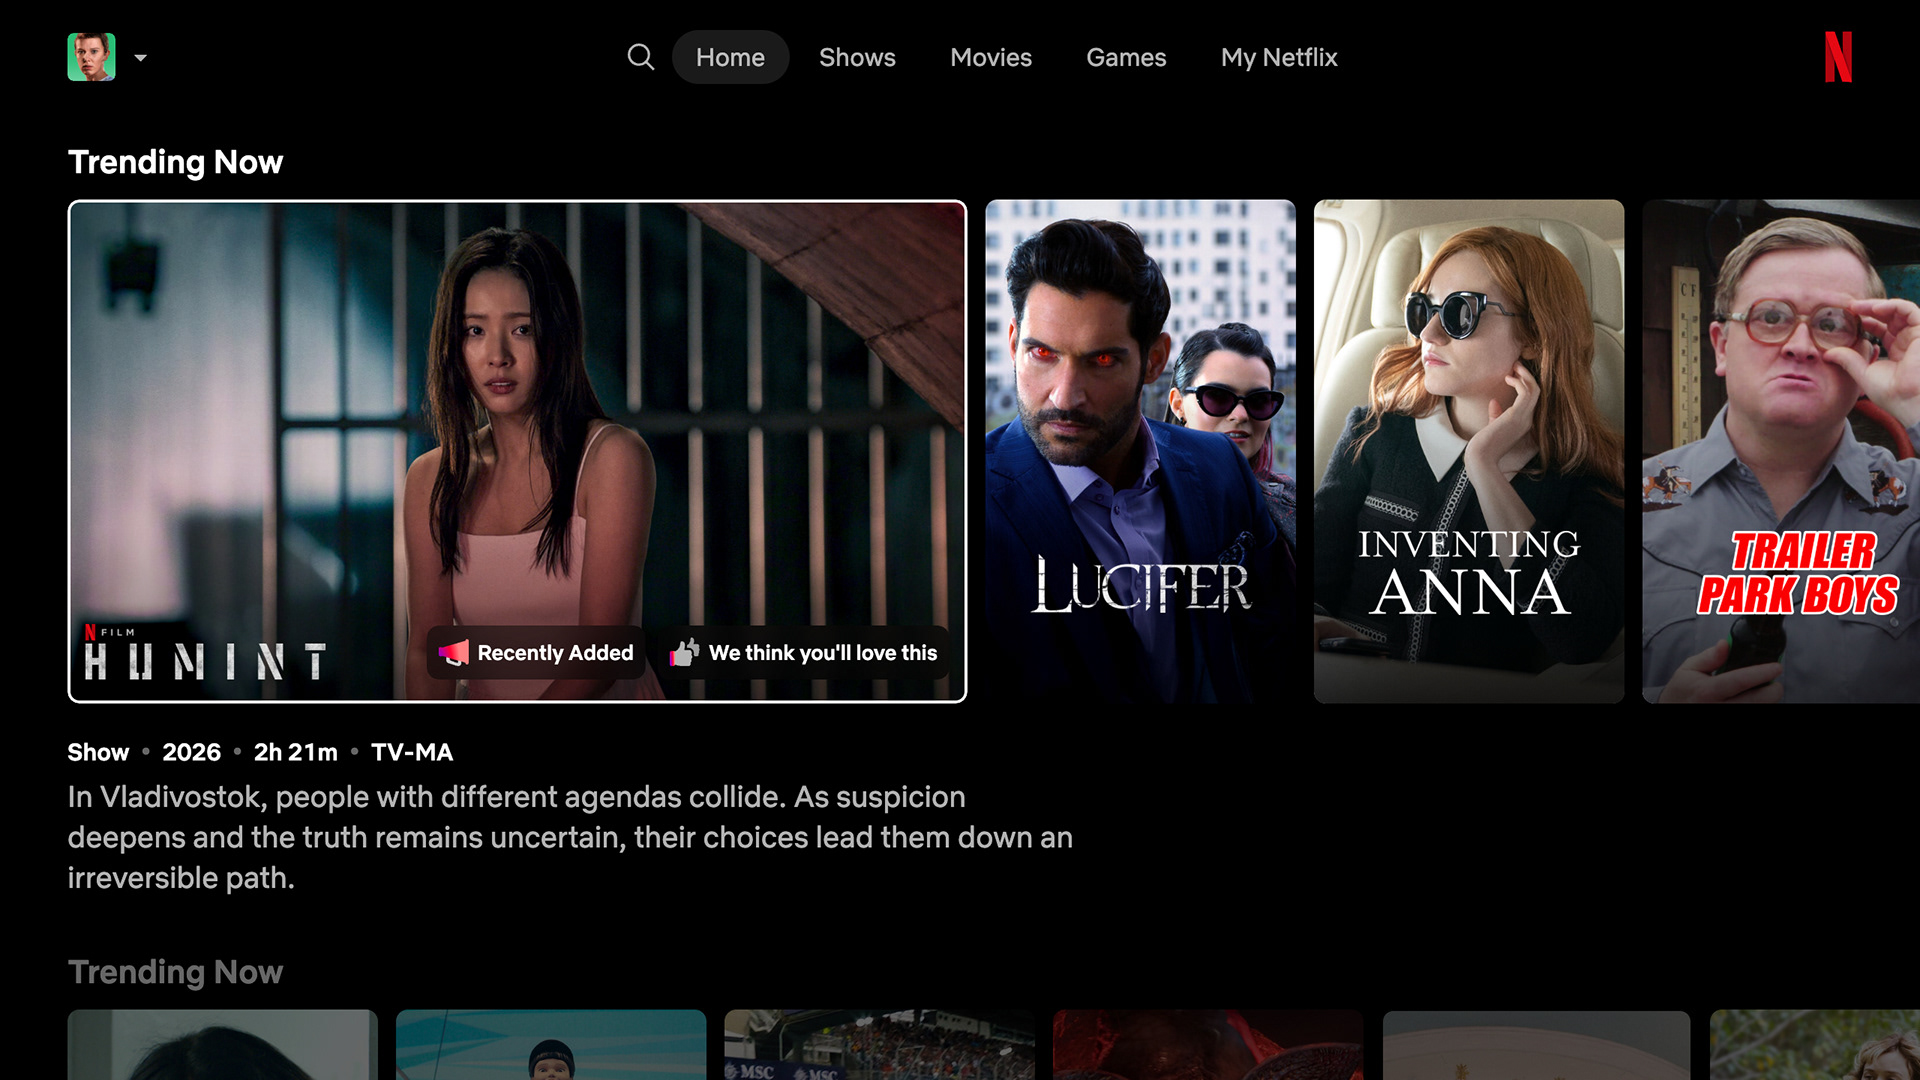1920x1080 pixels.
Task: Open My Netflix page
Action: pyautogui.click(x=1278, y=57)
